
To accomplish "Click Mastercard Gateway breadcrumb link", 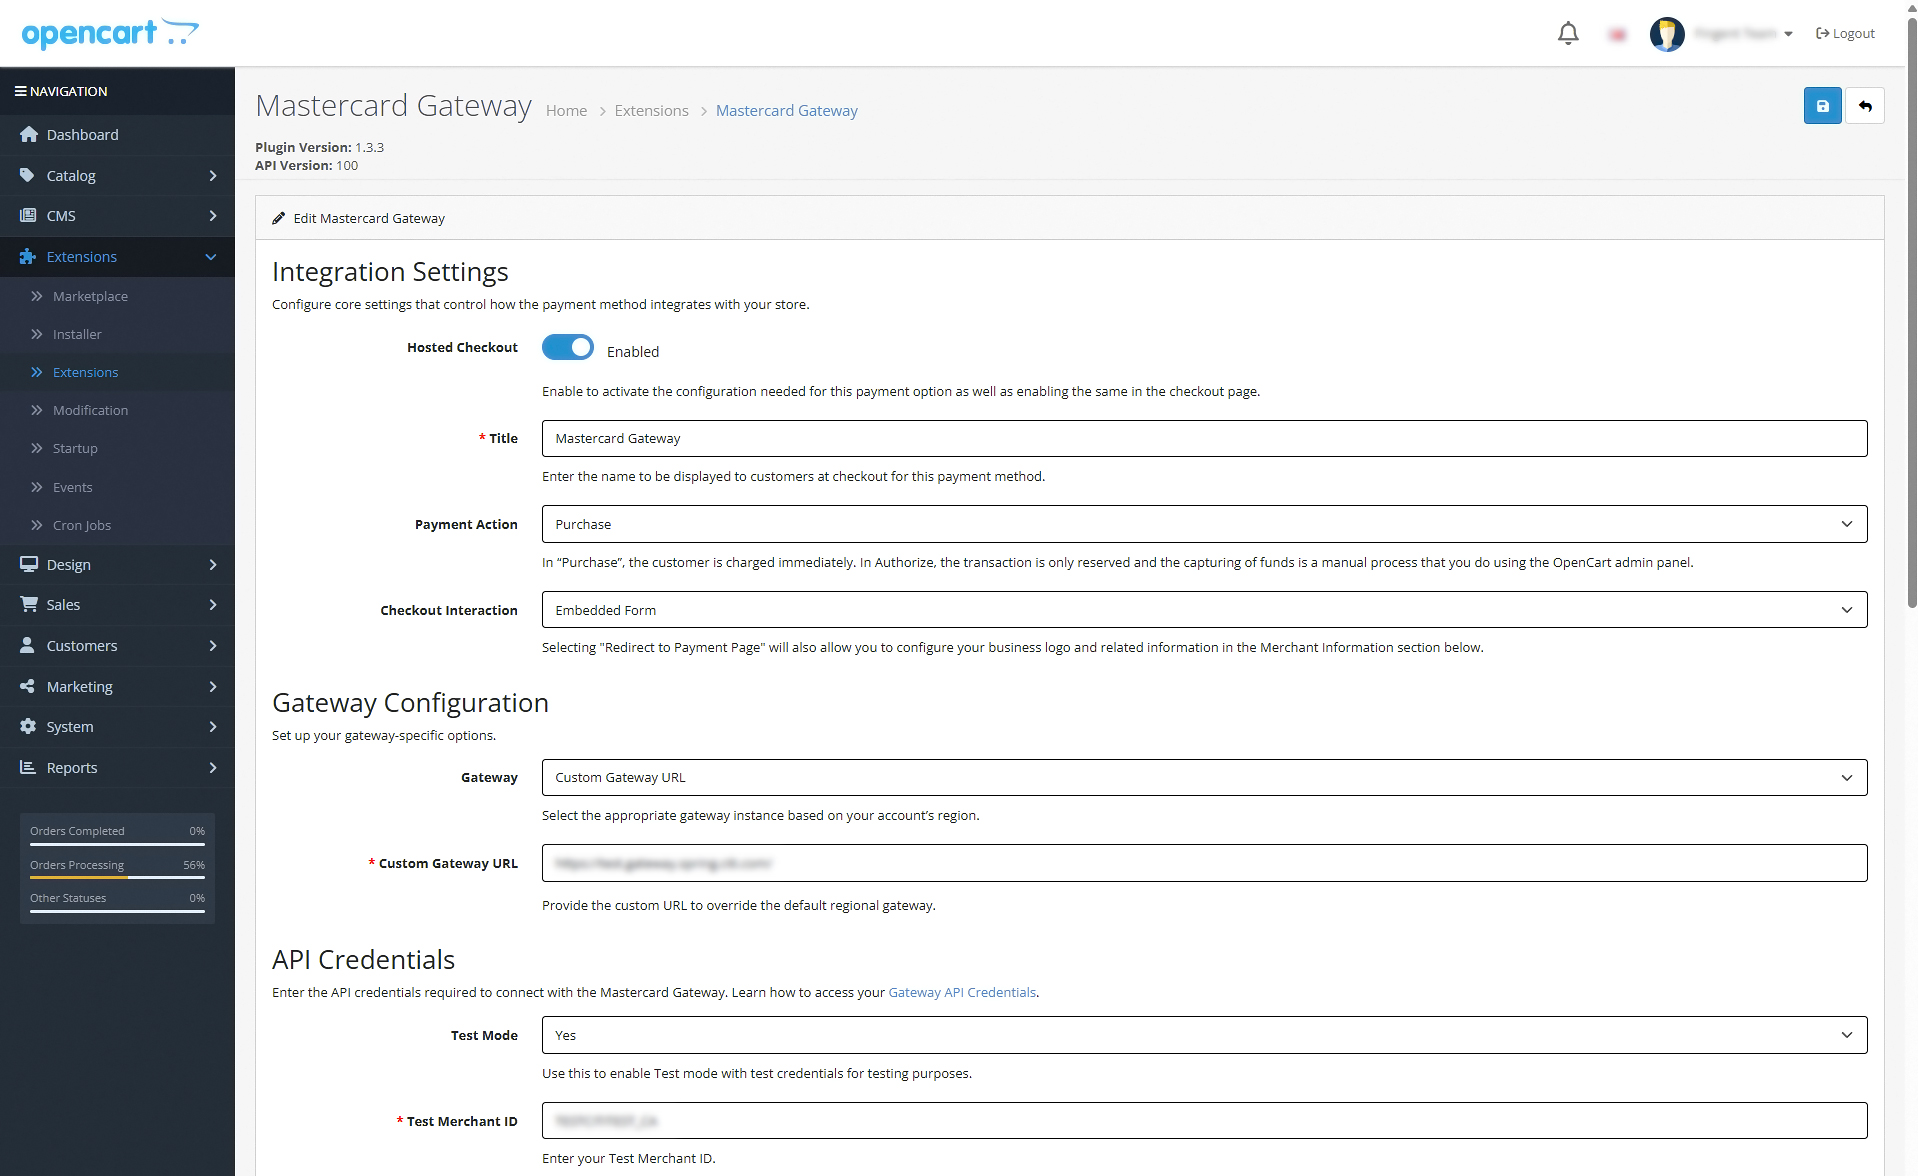I will click(786, 110).
